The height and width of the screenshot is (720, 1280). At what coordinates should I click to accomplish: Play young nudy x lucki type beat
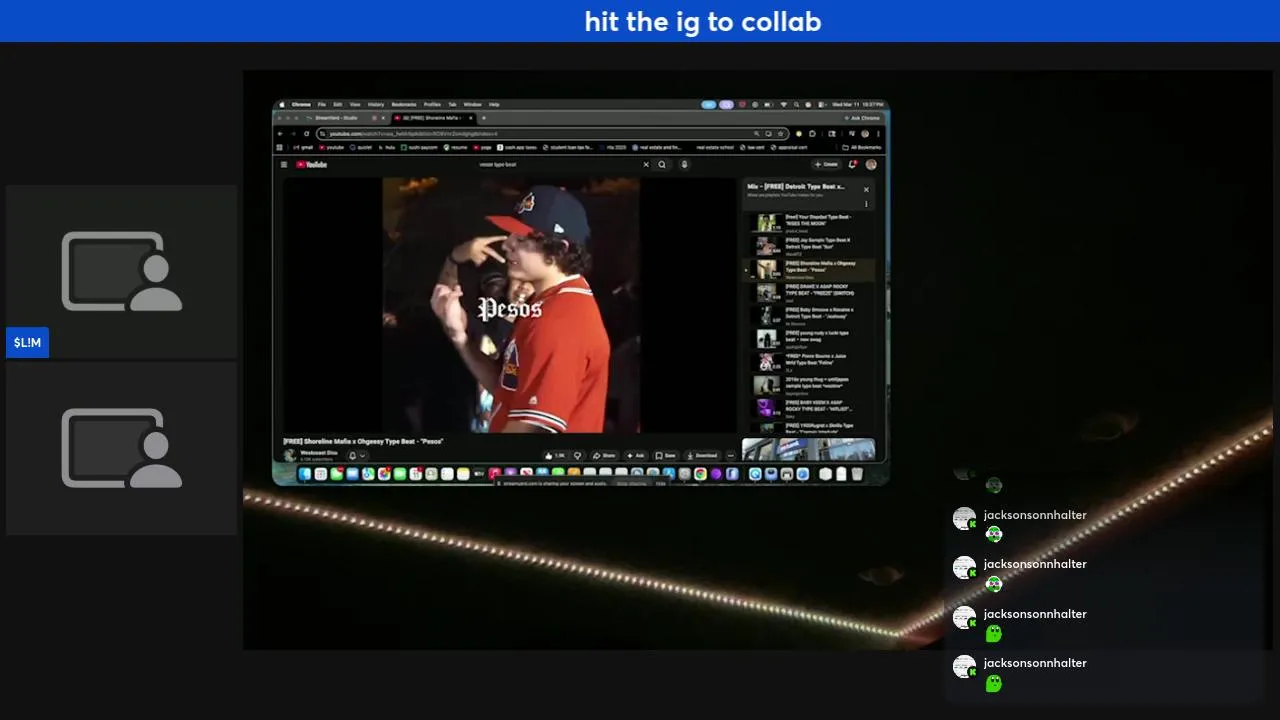tap(808, 339)
